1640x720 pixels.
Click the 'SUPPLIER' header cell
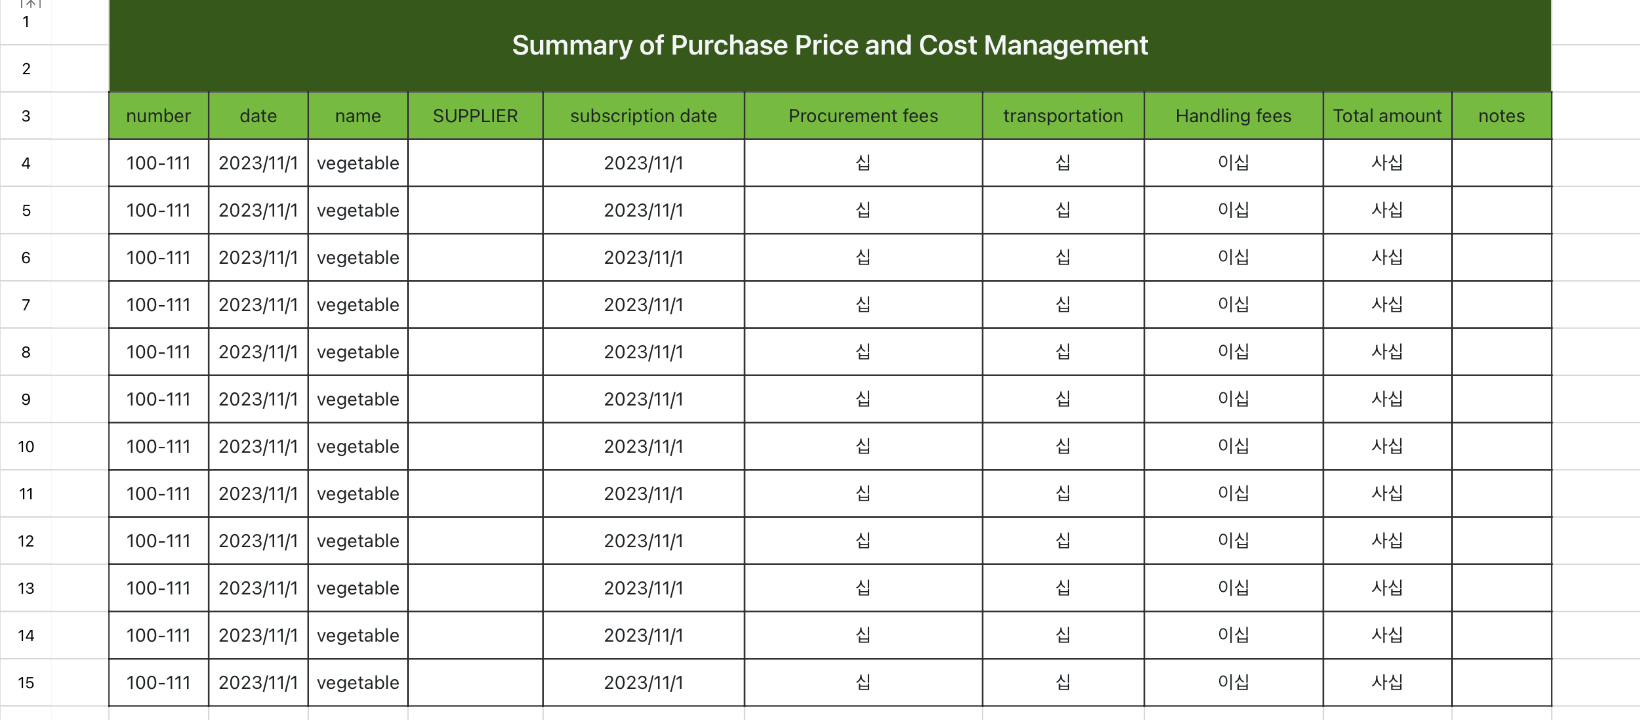(475, 116)
